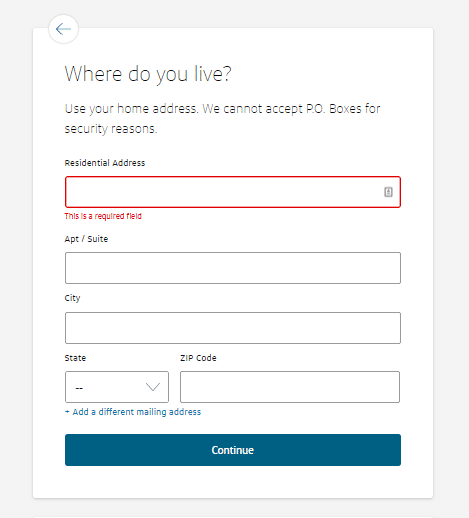Screen dimensions: 469x518
Task: Focus the ZIP Code text field
Action: [290, 387]
